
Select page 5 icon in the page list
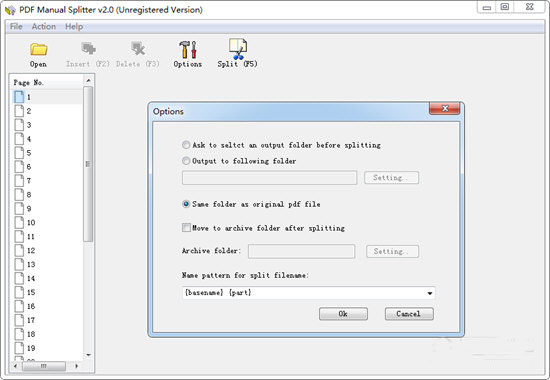pyautogui.click(x=19, y=153)
